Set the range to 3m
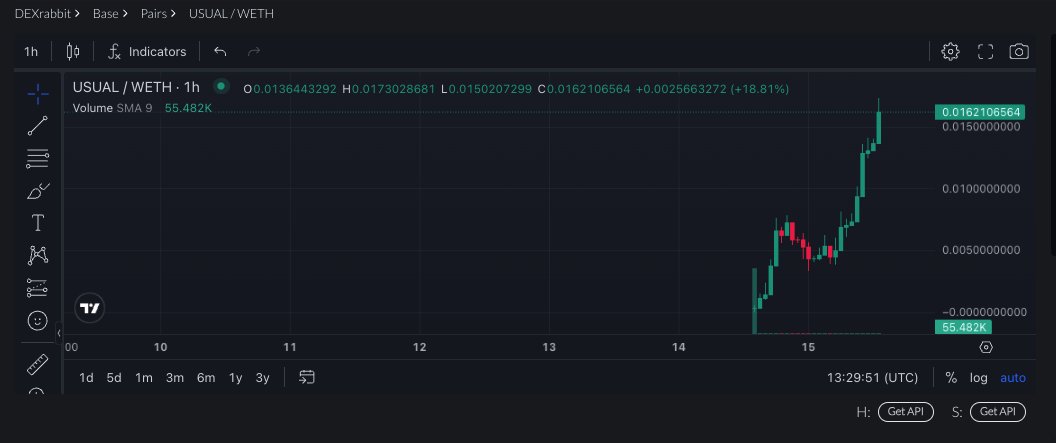 175,378
